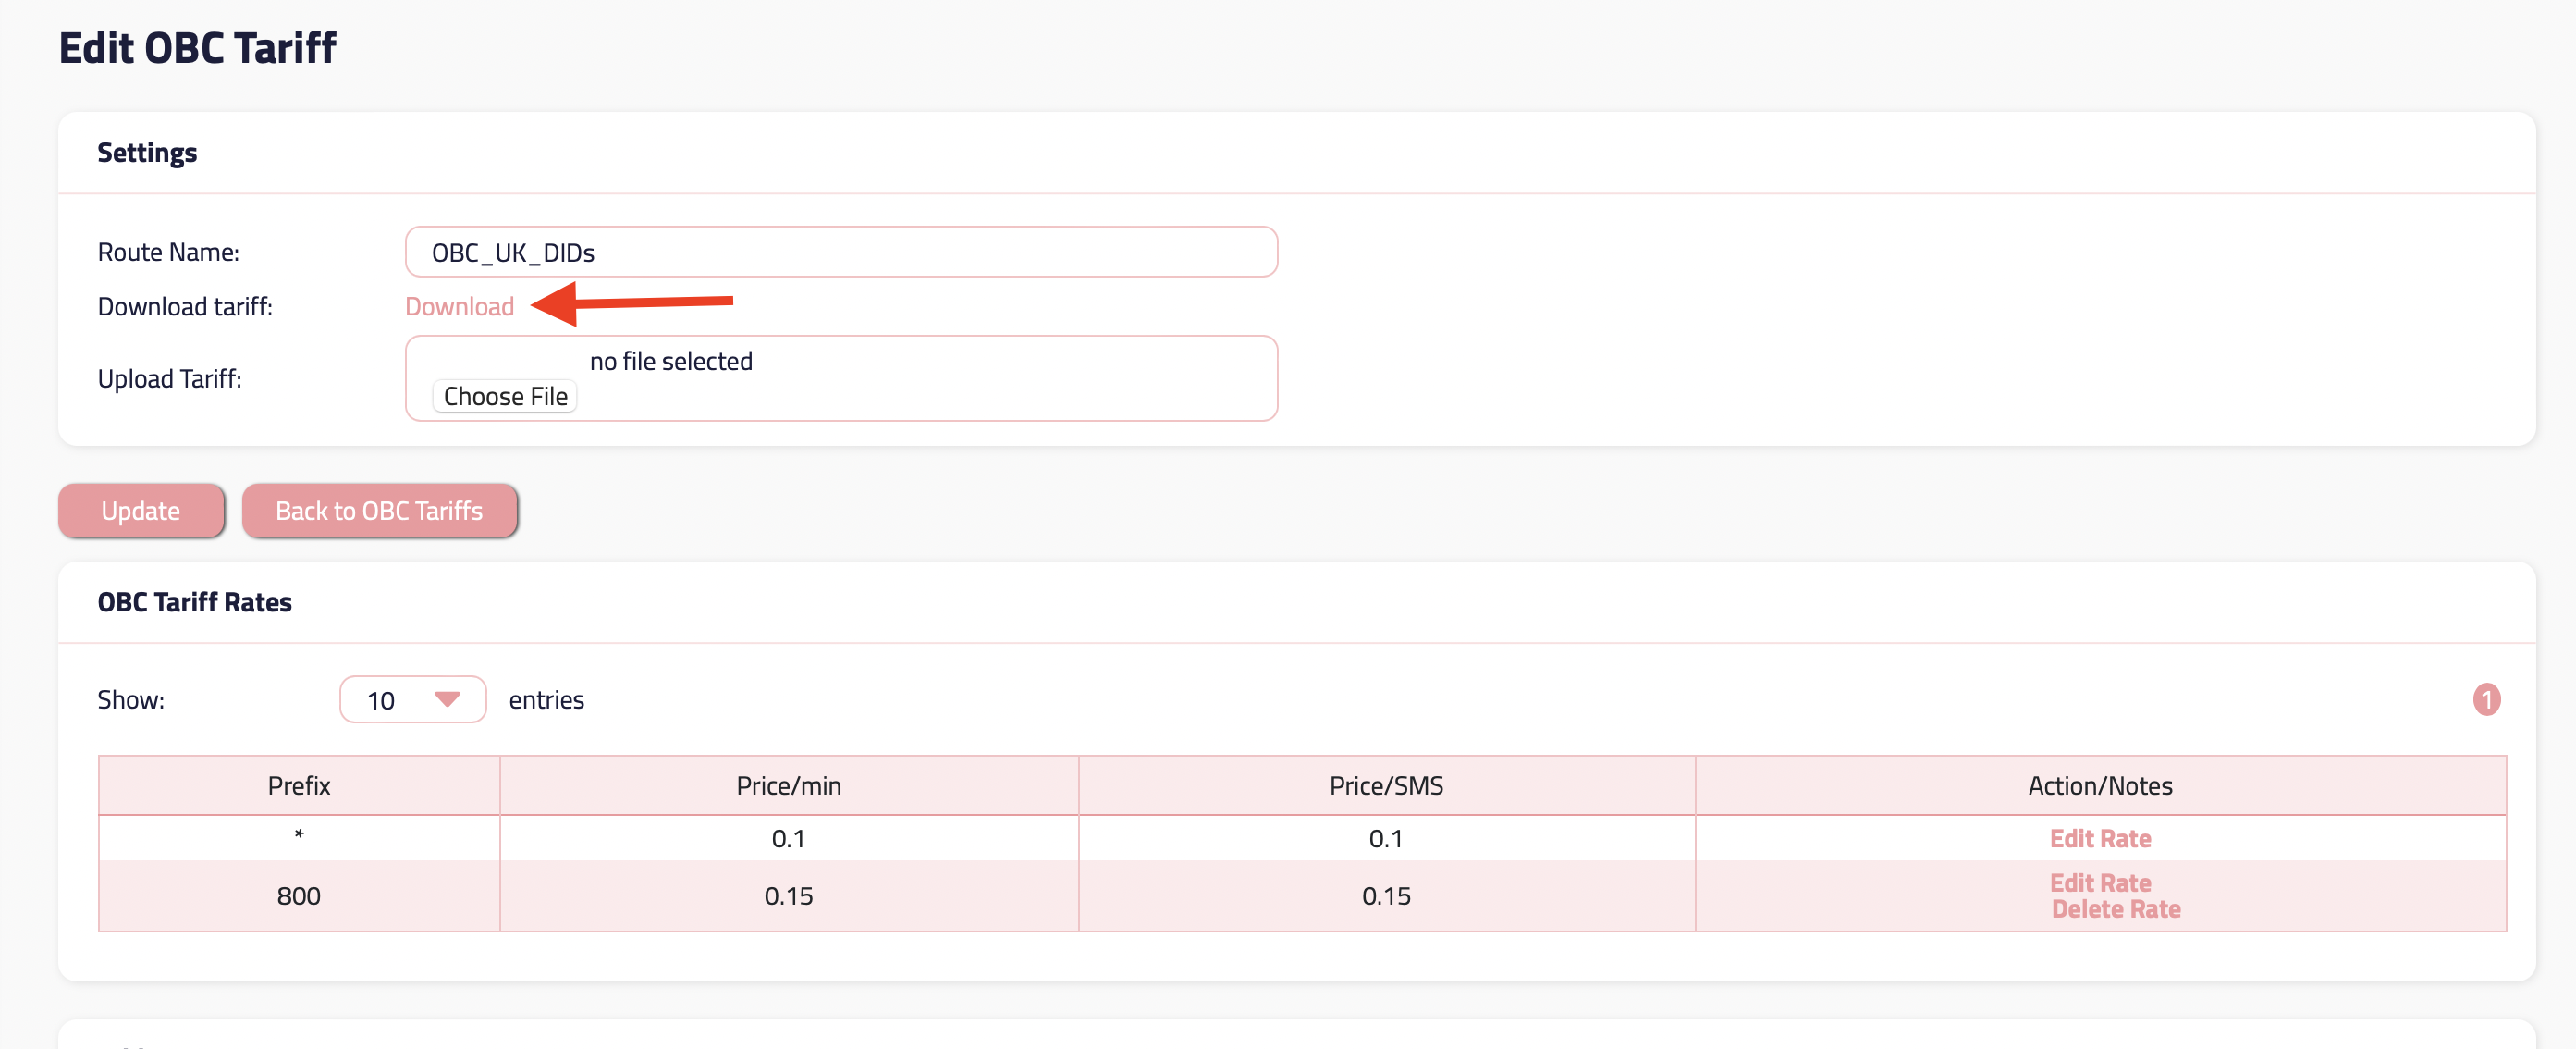The width and height of the screenshot is (2576, 1049).
Task: Click the Route Name input field
Action: (840, 252)
